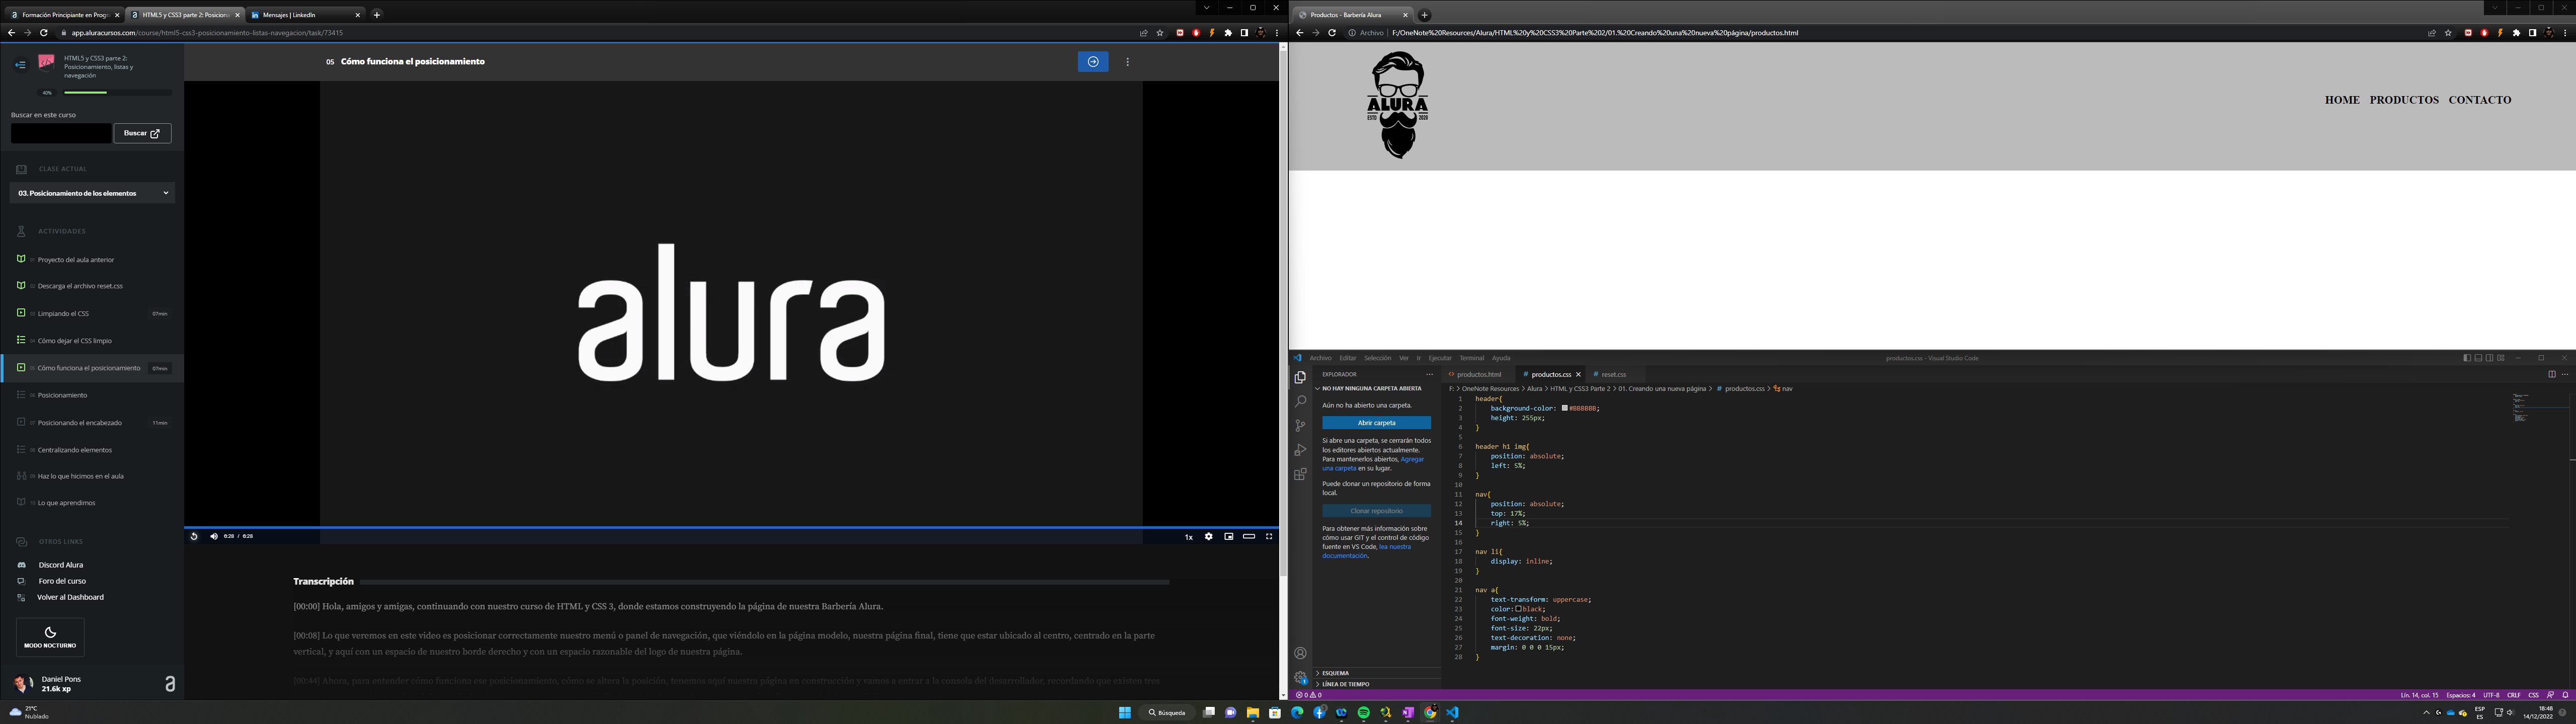Click Windows Start button in taskbar
This screenshot has width=2576, height=724.
[x=1125, y=713]
